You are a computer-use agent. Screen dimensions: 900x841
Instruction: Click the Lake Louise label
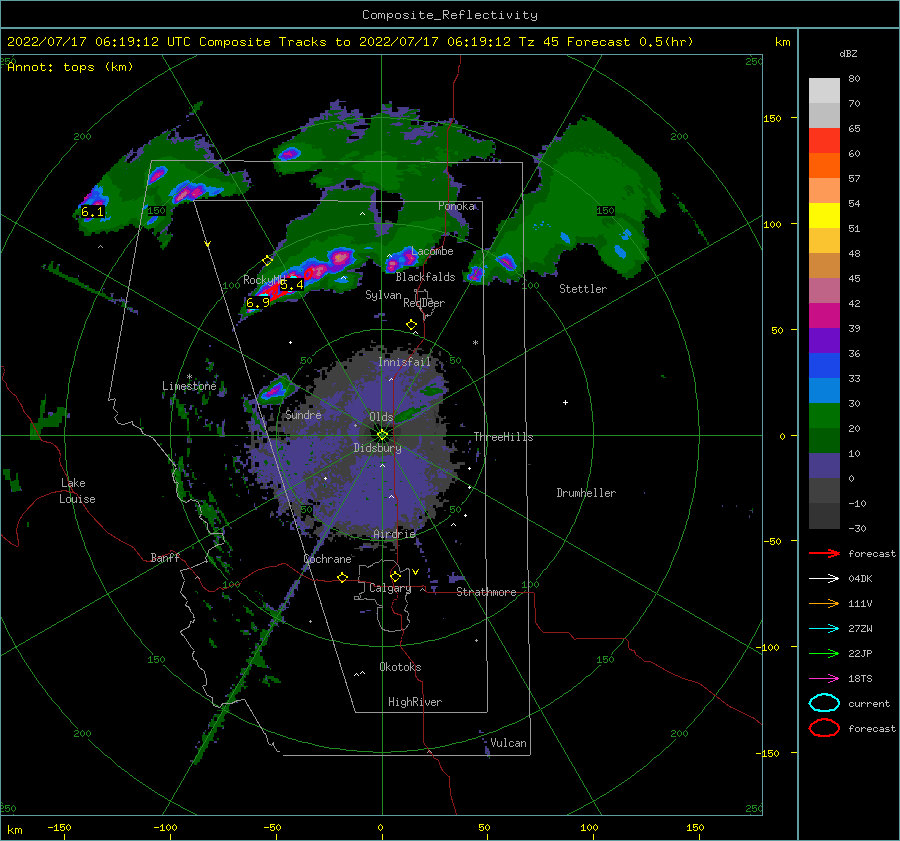(x=77, y=491)
